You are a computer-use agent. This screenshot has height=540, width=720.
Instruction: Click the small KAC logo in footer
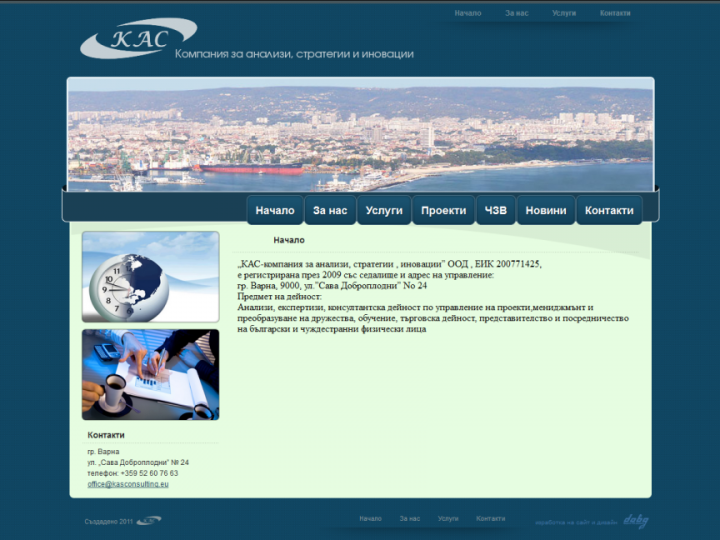(x=149, y=521)
